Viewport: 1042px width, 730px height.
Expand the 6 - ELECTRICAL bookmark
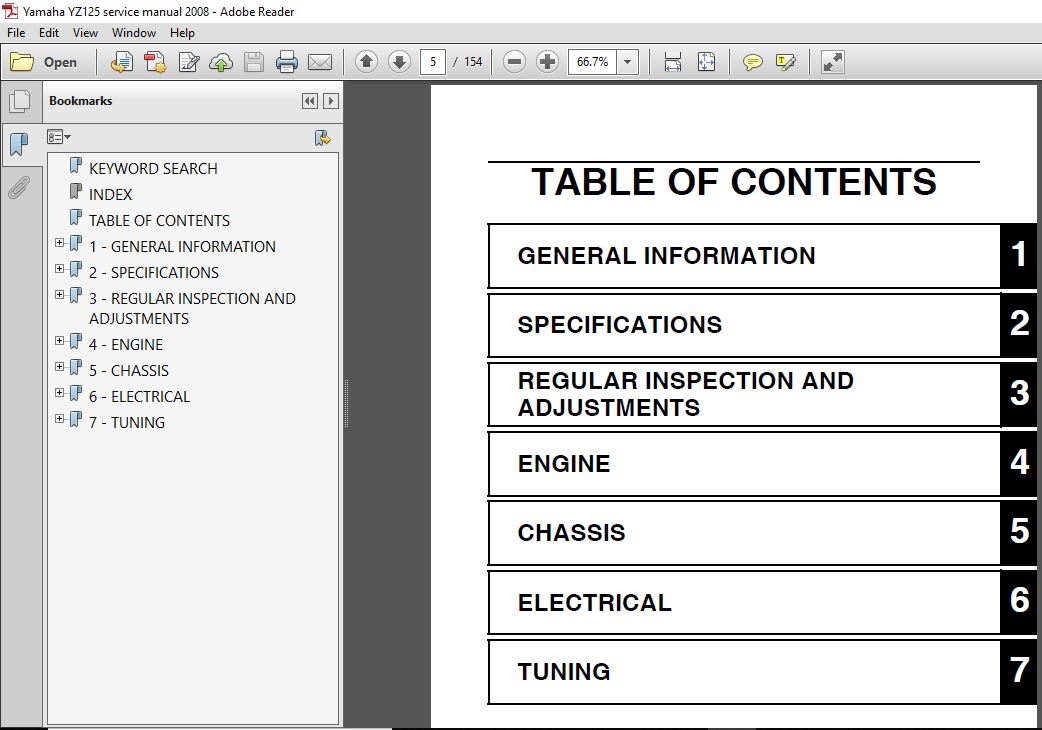60,393
